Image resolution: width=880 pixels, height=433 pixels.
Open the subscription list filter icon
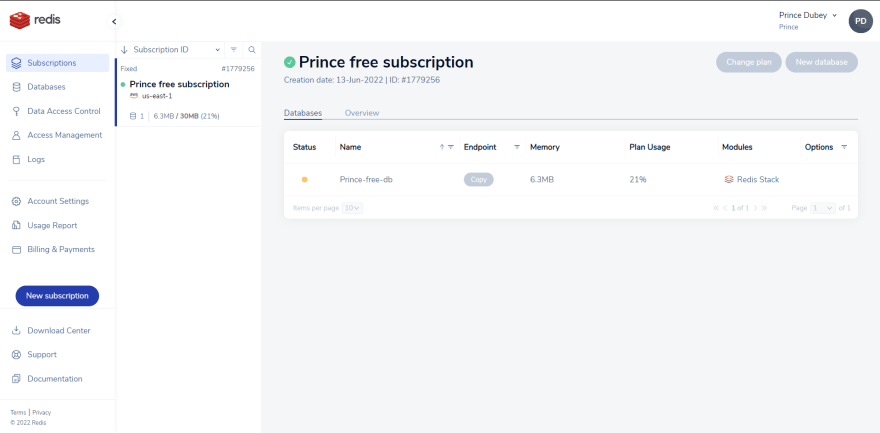click(234, 50)
